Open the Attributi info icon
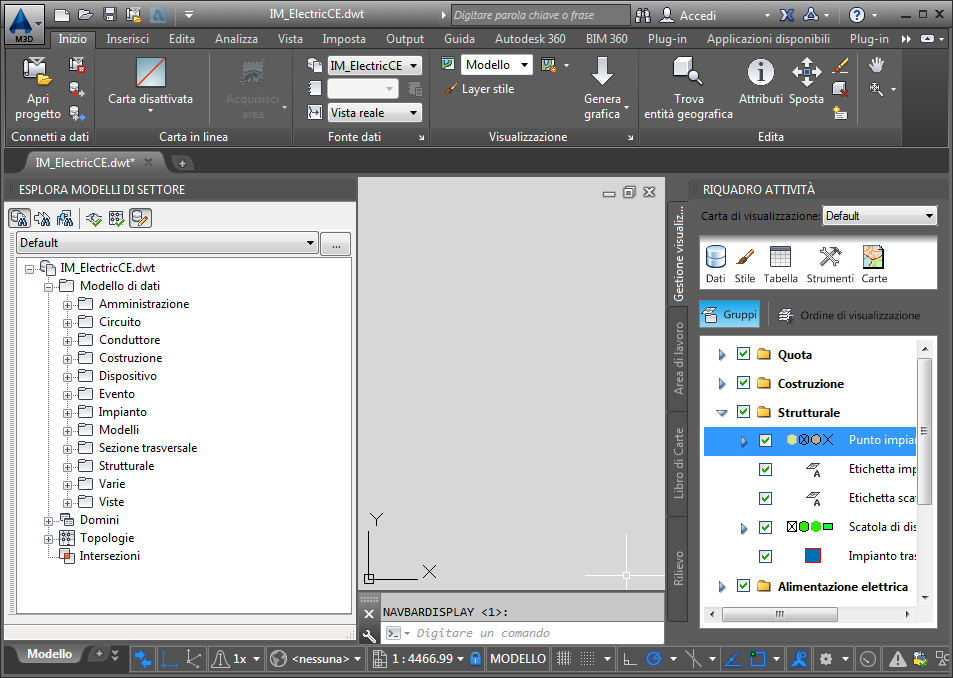This screenshot has width=953, height=678. click(x=760, y=72)
